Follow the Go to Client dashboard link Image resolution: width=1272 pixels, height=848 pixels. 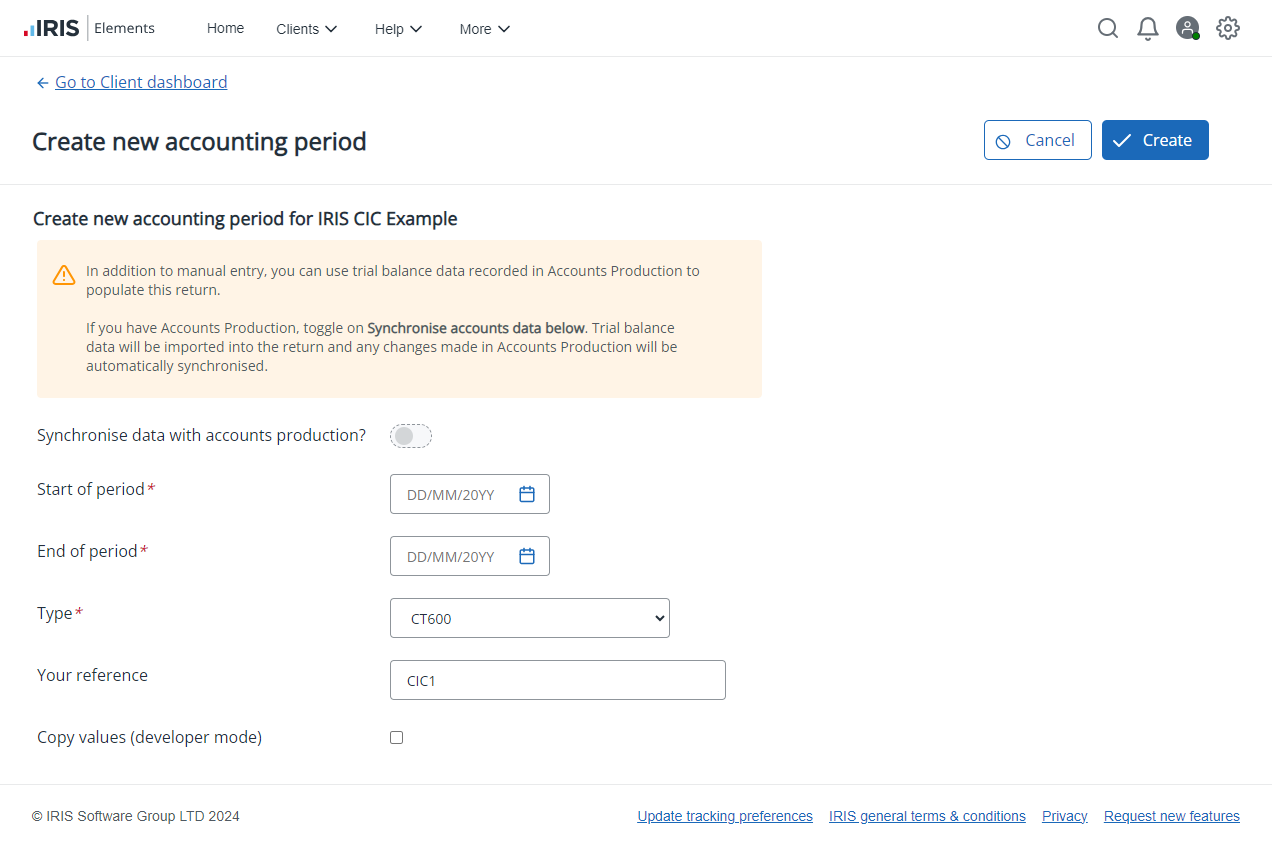(141, 82)
